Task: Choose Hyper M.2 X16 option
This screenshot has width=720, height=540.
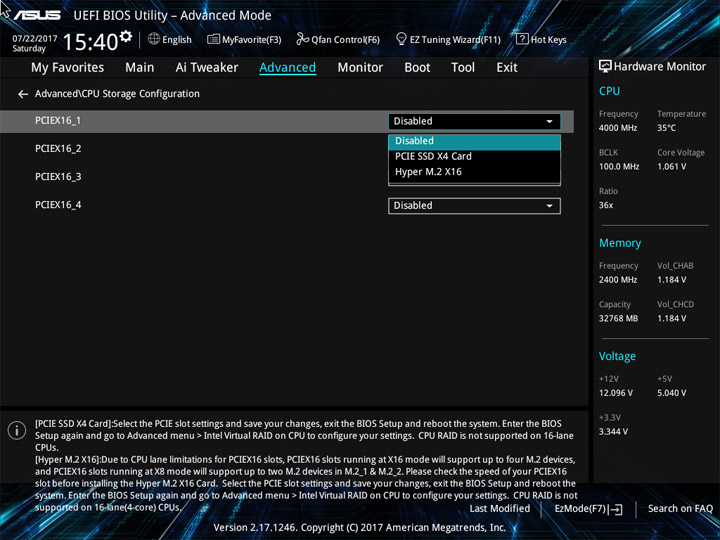Action: pyautogui.click(x=474, y=172)
